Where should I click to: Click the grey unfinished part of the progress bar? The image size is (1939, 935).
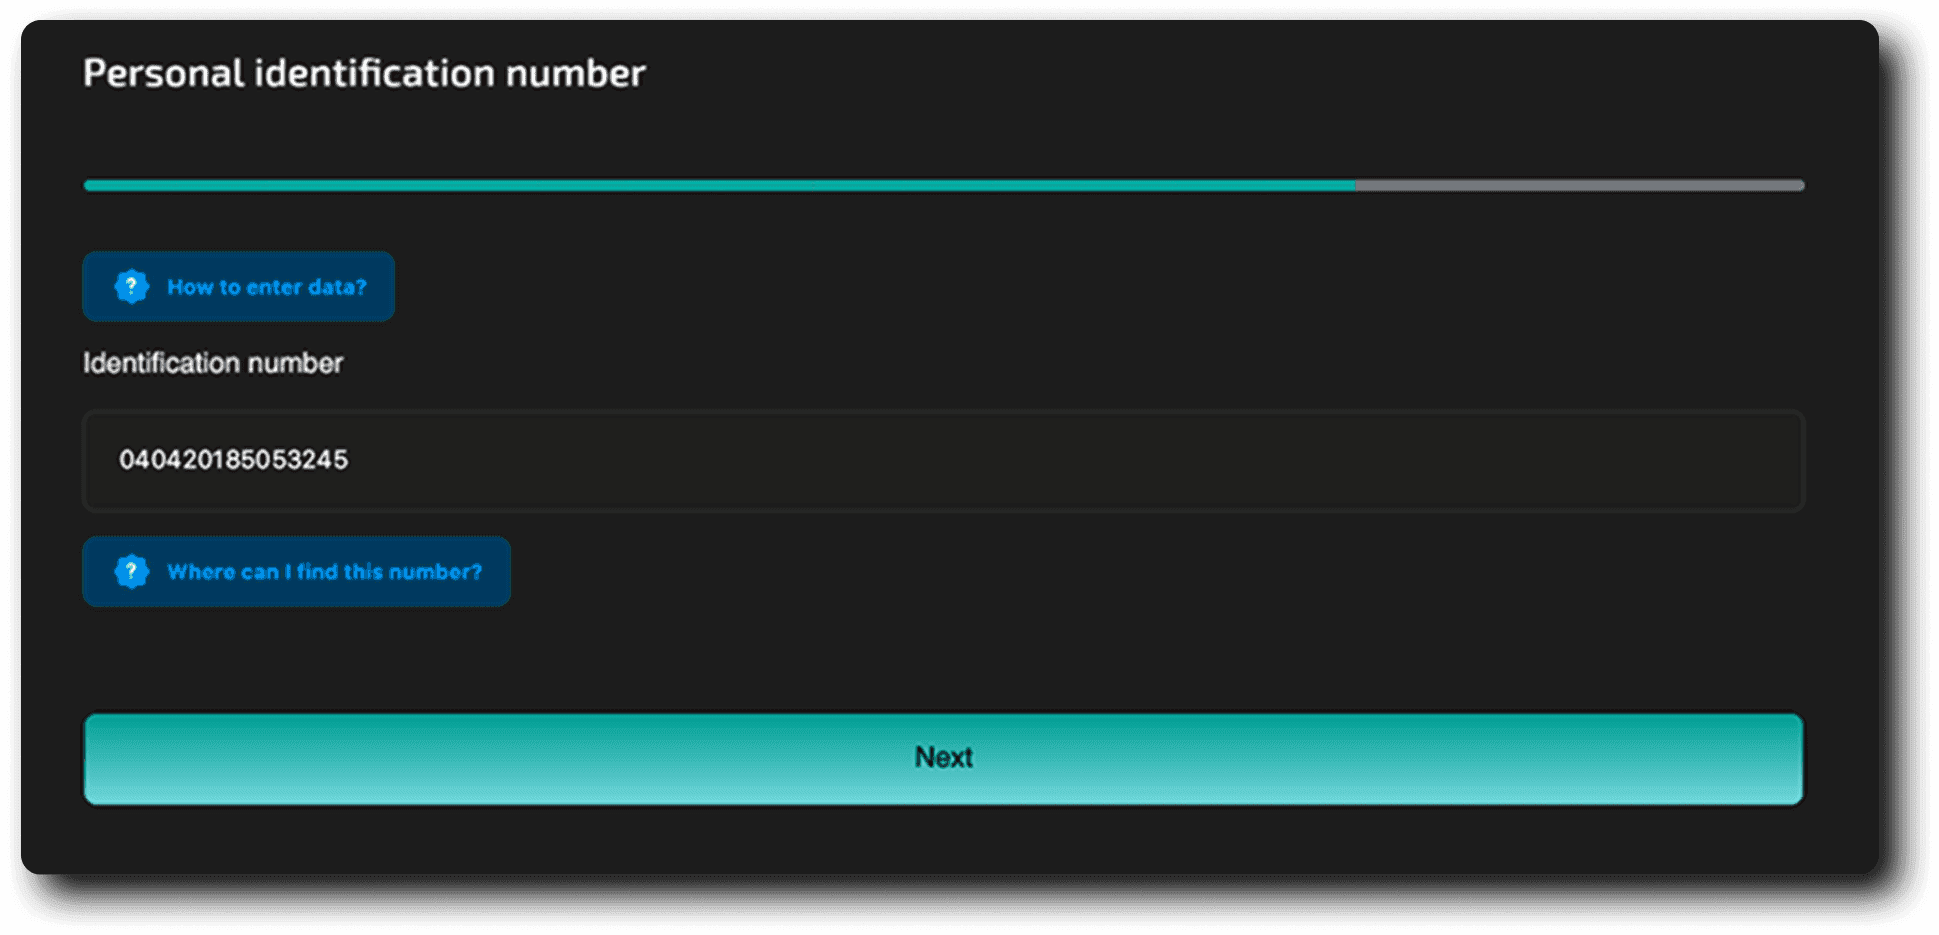coord(1580,185)
